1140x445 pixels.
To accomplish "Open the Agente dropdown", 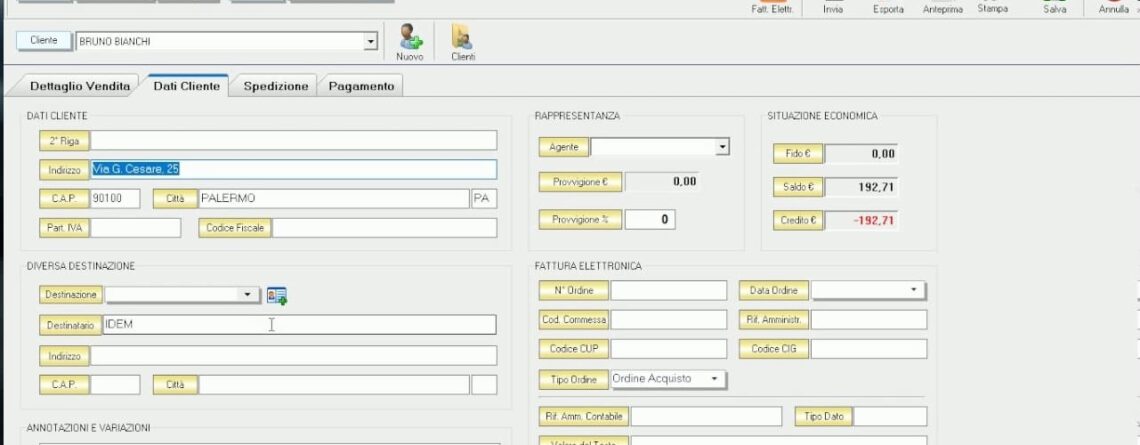I will tap(722, 147).
